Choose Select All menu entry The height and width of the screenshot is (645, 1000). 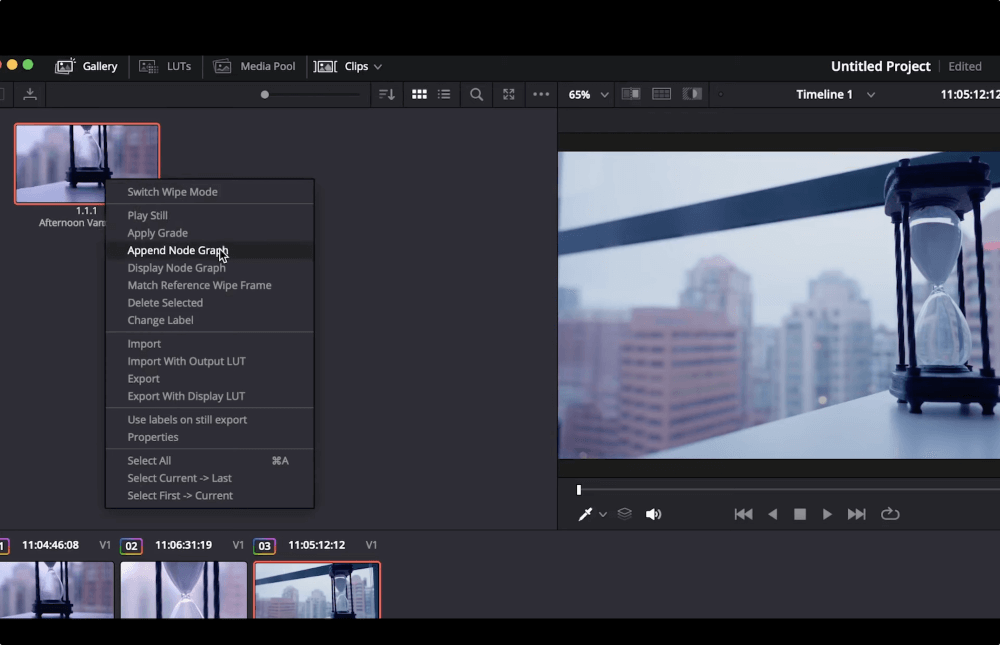[x=210, y=461]
